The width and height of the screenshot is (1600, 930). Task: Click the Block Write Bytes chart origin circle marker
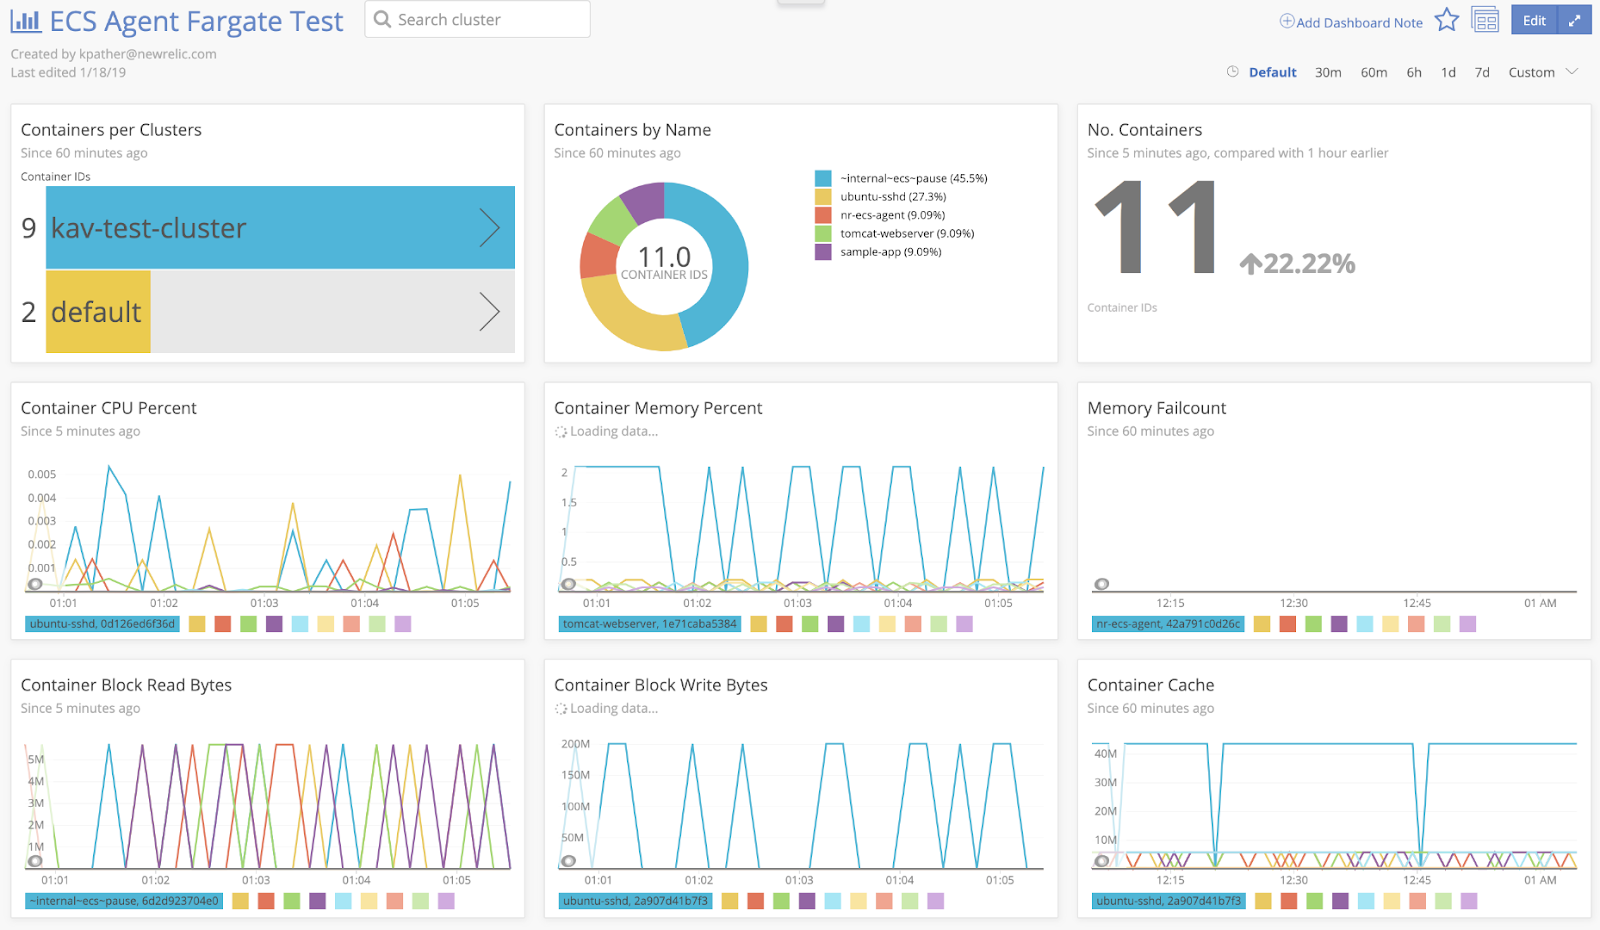point(568,861)
